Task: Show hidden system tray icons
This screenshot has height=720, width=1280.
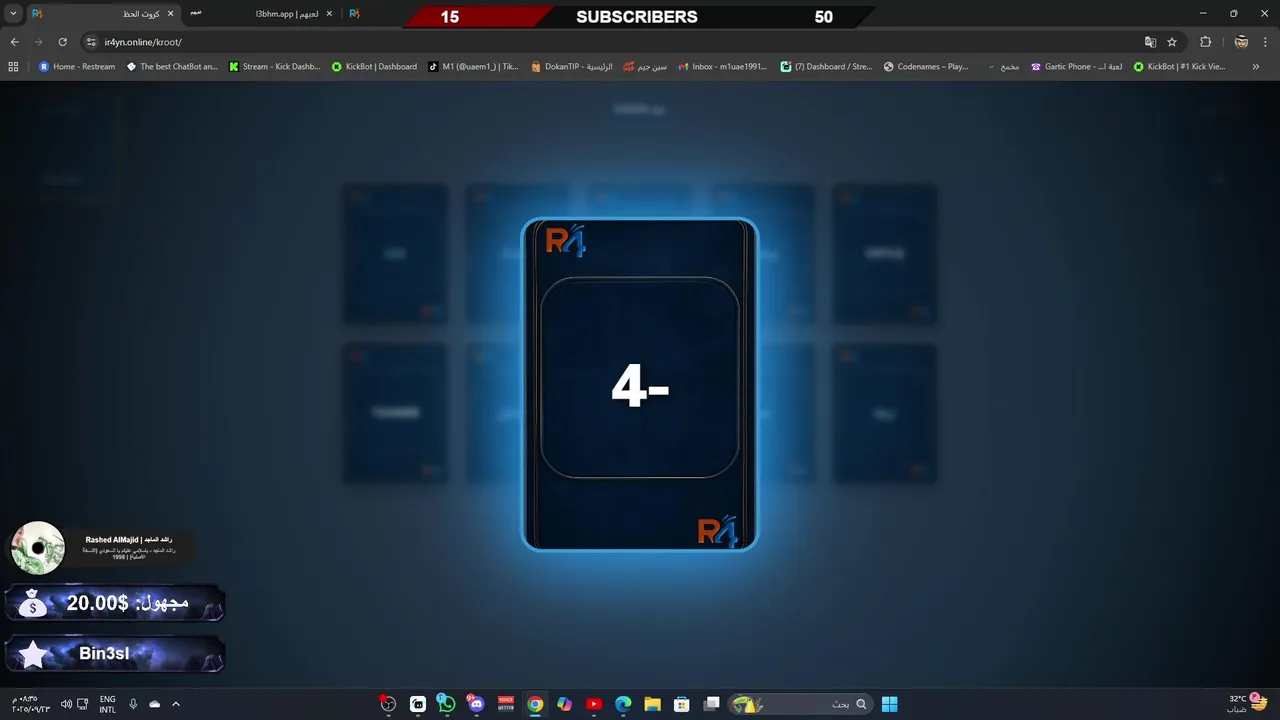Action: 176,704
